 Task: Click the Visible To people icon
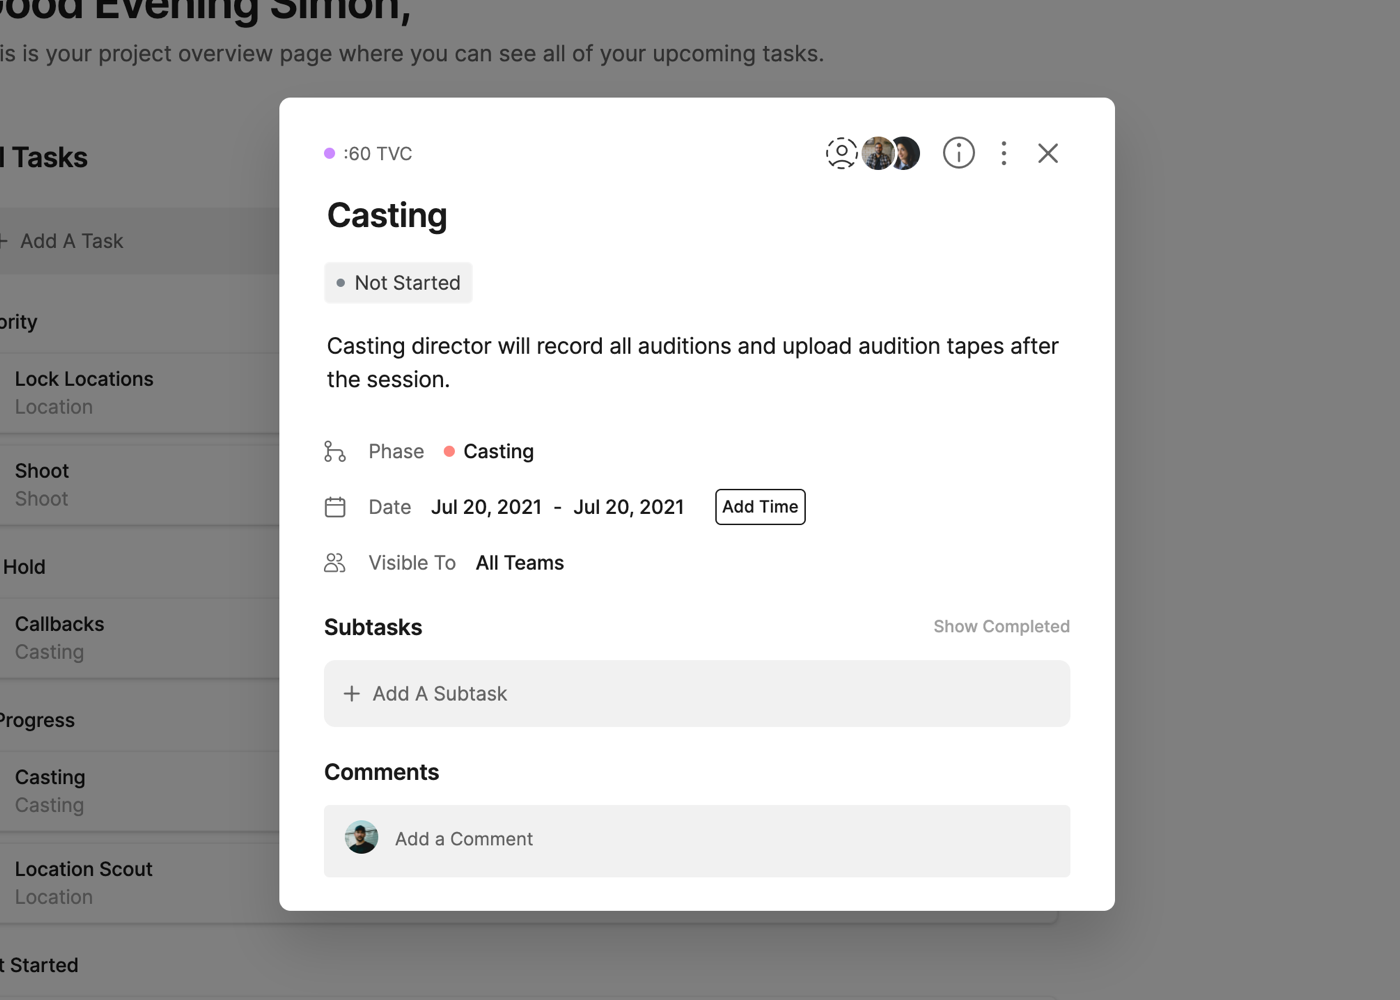pyautogui.click(x=335, y=563)
